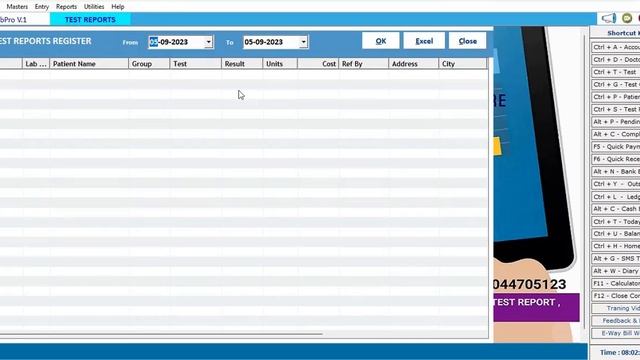Click the Ctrl + U Balance shortcut
The image size is (640, 360).
(616, 234)
